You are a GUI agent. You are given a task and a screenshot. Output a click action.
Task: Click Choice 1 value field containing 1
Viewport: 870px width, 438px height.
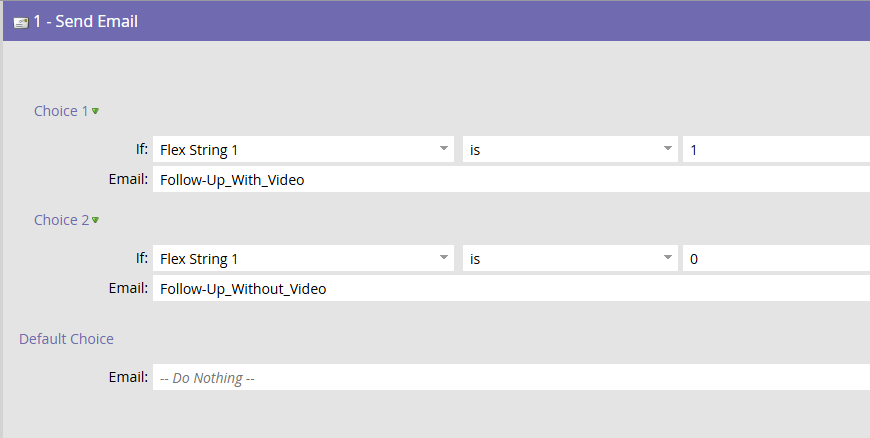point(775,150)
